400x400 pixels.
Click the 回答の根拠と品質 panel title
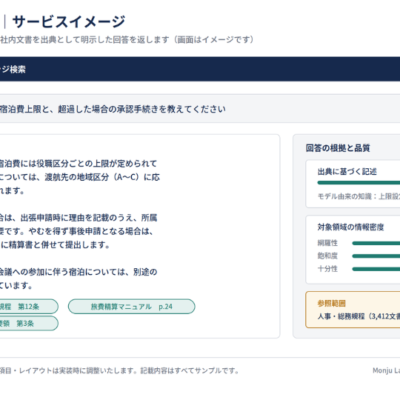tap(338, 148)
